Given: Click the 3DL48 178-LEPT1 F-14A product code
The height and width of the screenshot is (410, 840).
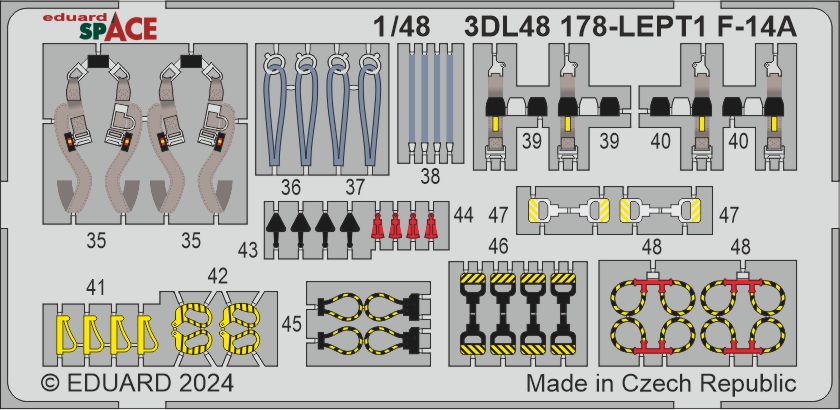Looking at the screenshot, I should pos(630,27).
